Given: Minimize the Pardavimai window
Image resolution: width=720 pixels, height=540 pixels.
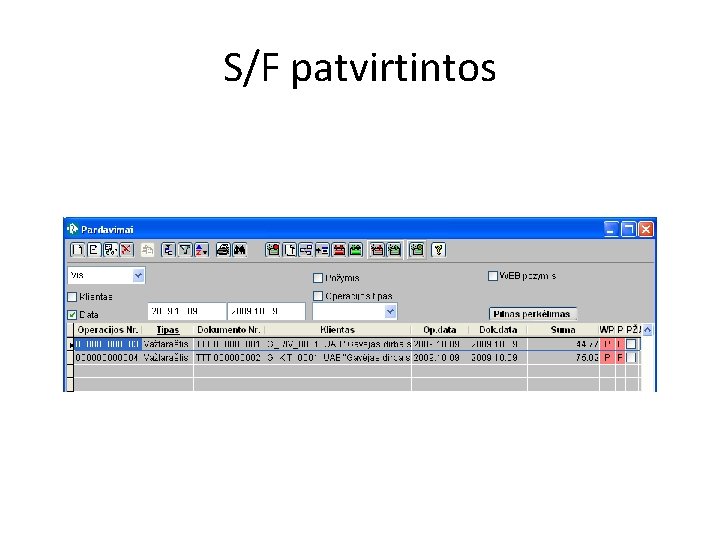Looking at the screenshot, I should click(611, 229).
